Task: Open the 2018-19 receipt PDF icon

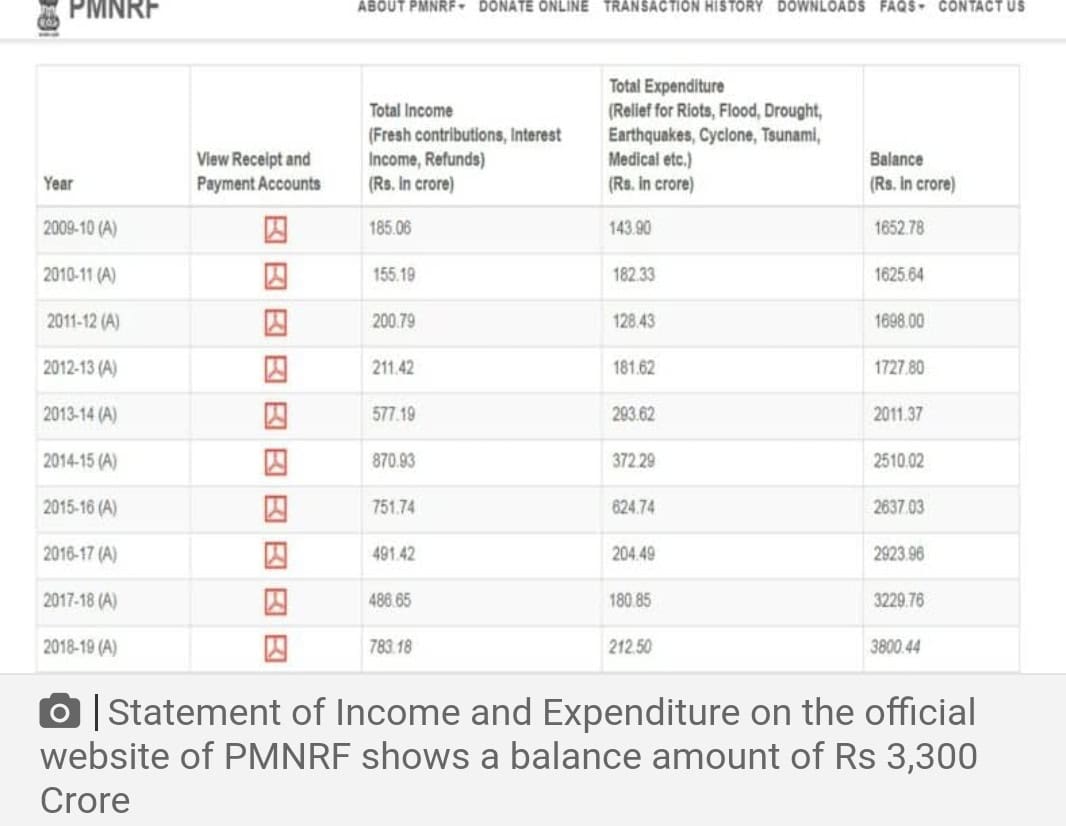Action: [275, 649]
